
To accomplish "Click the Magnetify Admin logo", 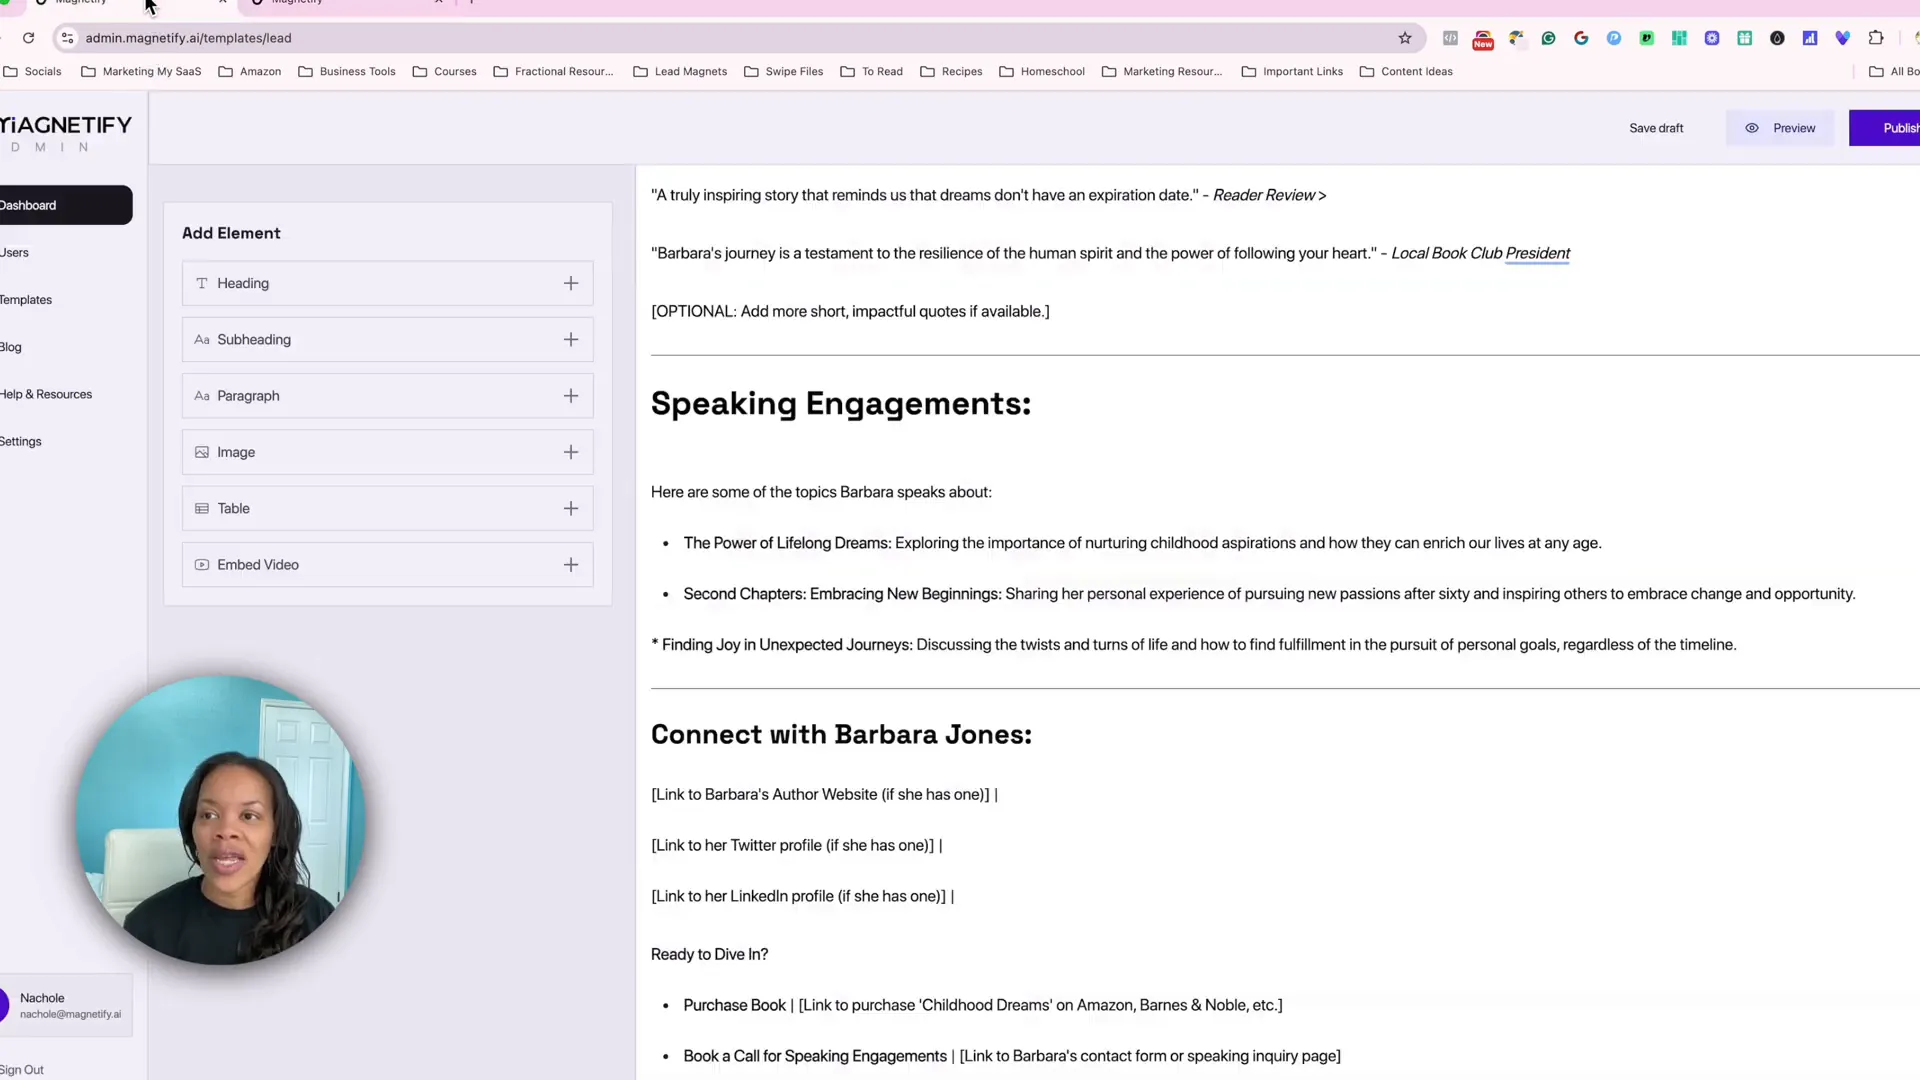I will coord(66,133).
